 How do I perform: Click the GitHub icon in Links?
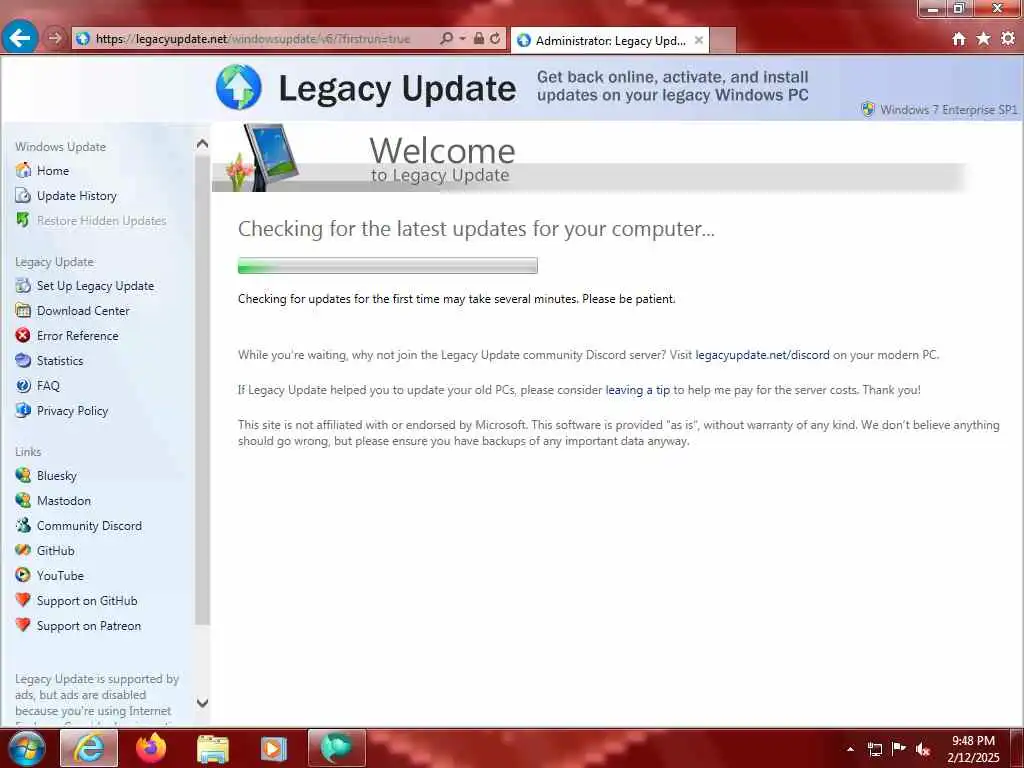[23, 550]
